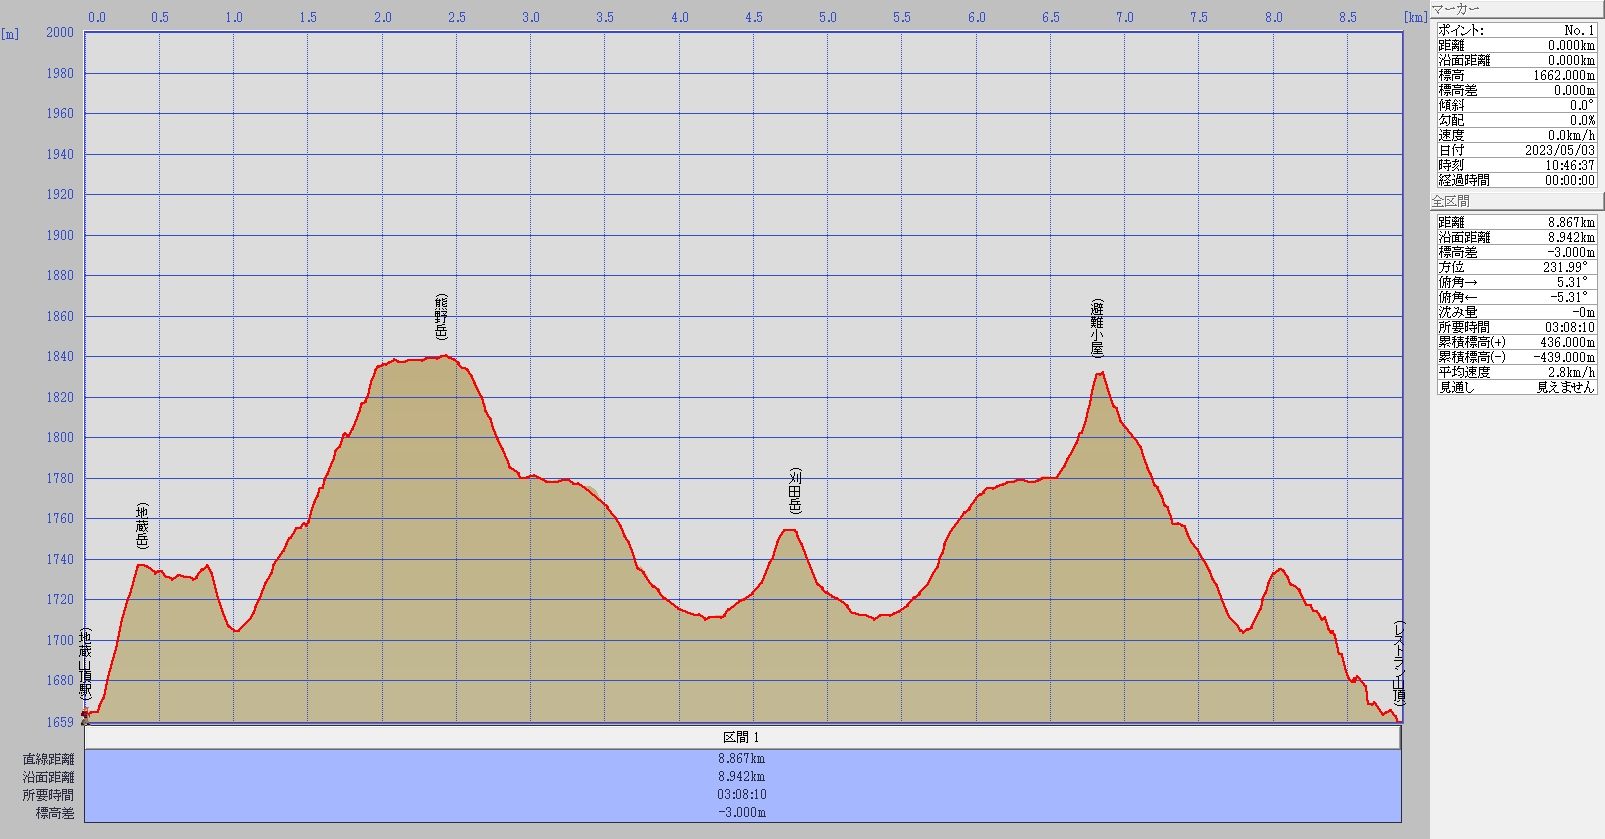Click the 所要時間 03:08:10 value in section table
Screen dimensions: 1605x839
pyautogui.click(x=742, y=795)
